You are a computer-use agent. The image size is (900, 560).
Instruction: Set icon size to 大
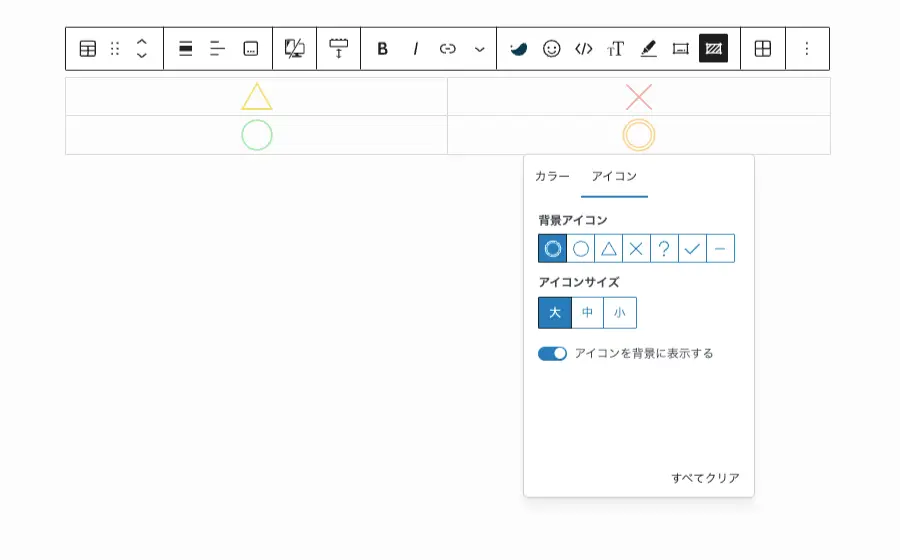pos(554,313)
